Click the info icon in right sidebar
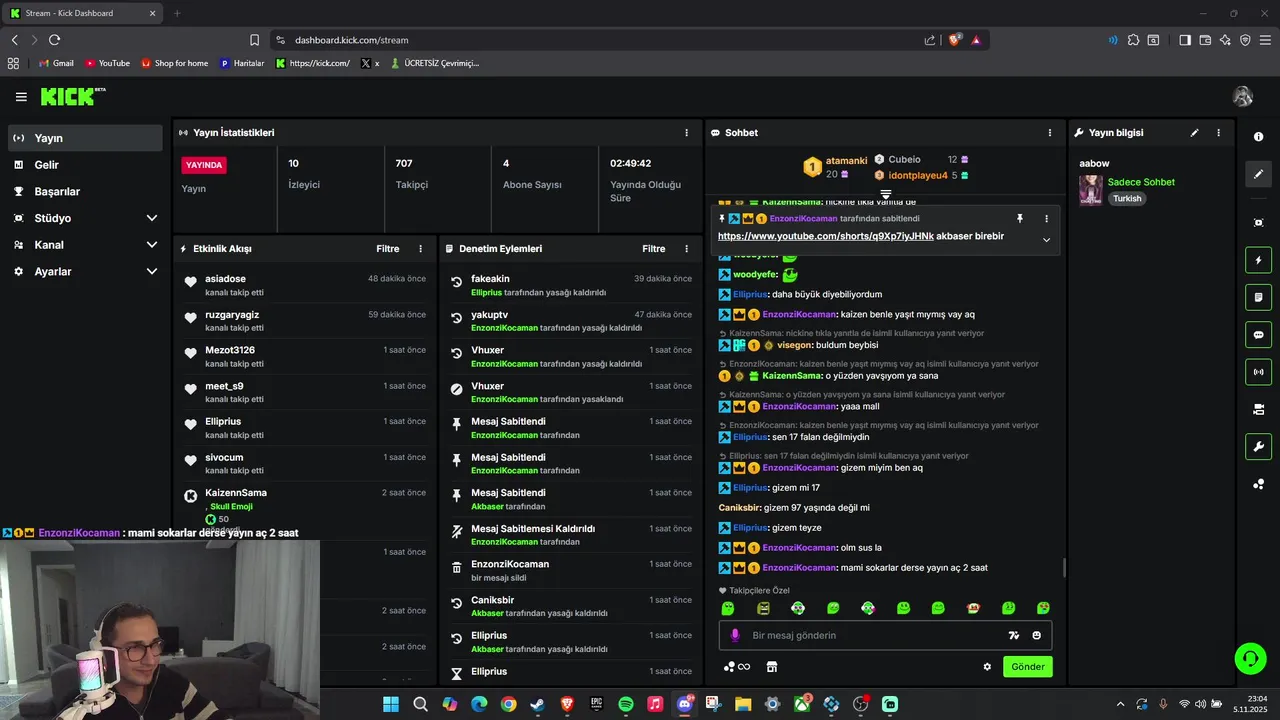The image size is (1280, 720). click(x=1258, y=137)
